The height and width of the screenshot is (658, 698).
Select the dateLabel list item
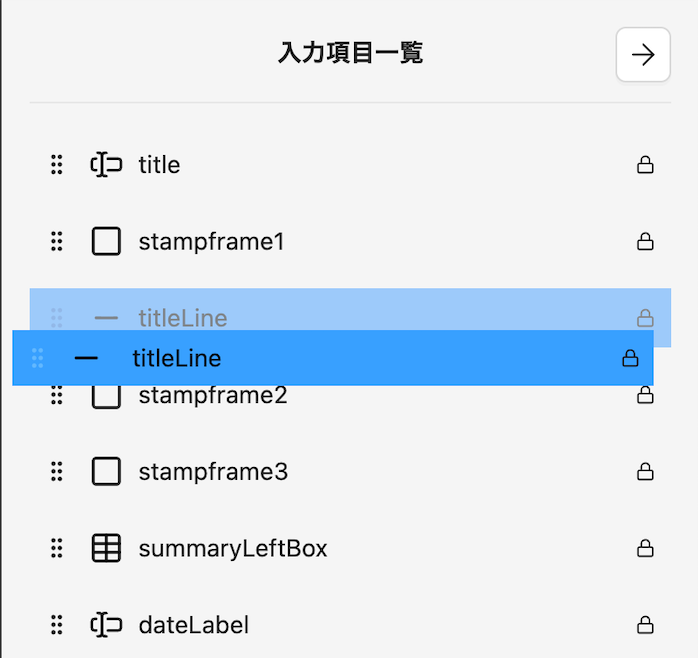193,625
